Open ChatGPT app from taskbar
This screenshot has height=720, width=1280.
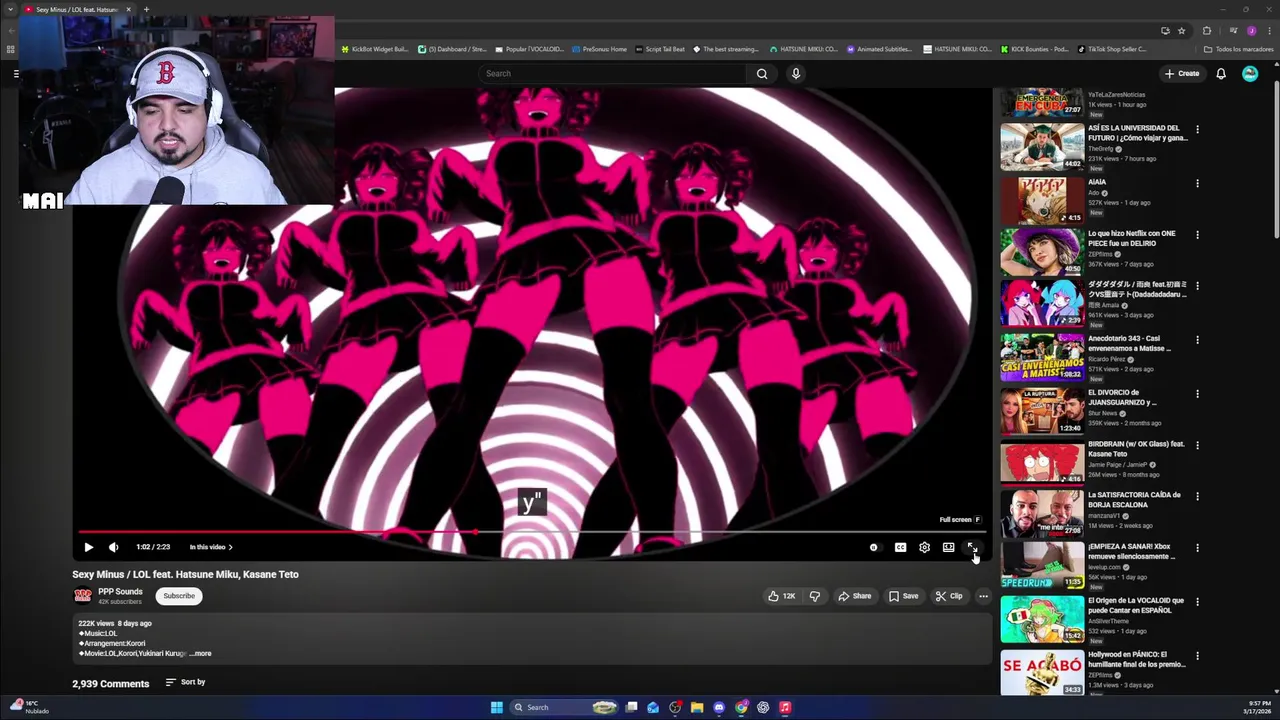click(763, 707)
